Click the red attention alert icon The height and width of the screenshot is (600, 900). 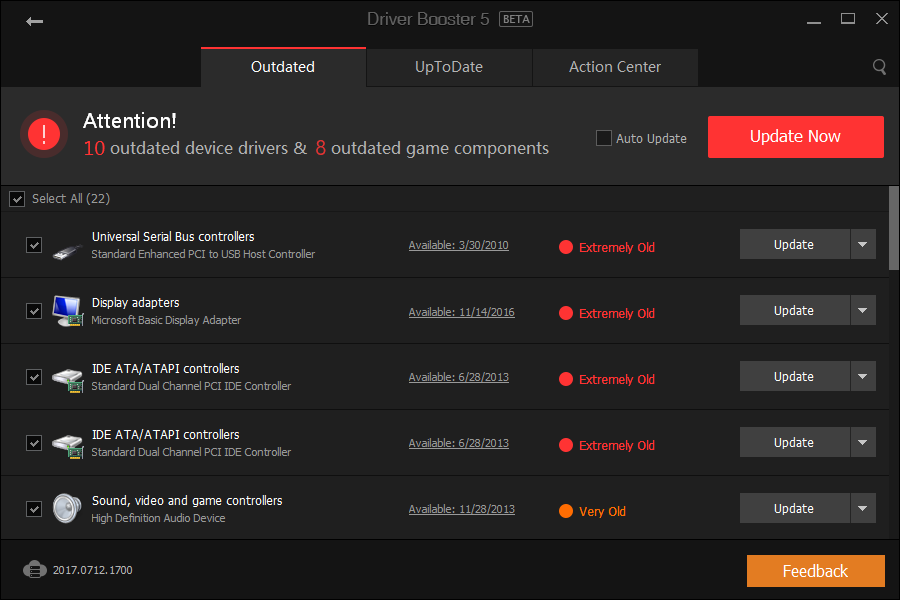pyautogui.click(x=44, y=135)
